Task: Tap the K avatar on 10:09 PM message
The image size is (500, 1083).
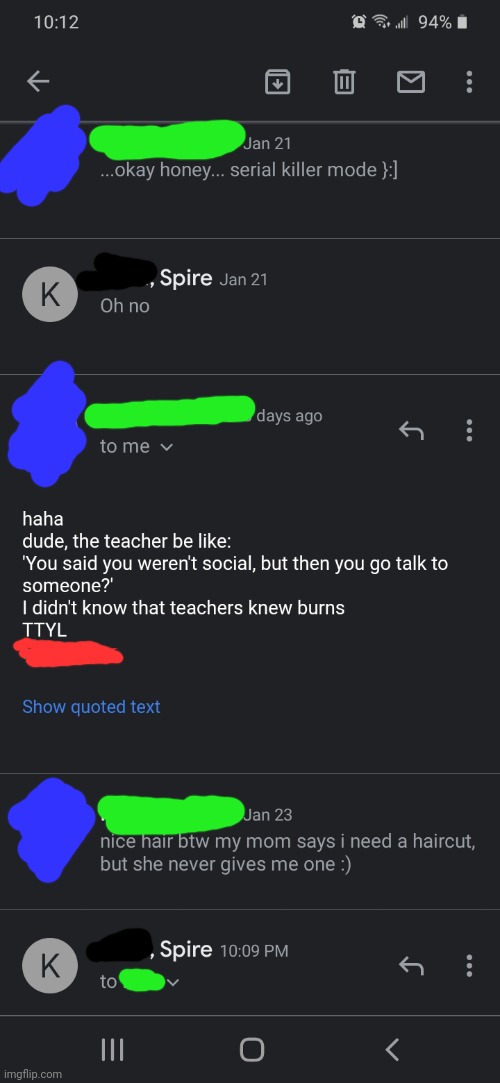Action: point(50,966)
